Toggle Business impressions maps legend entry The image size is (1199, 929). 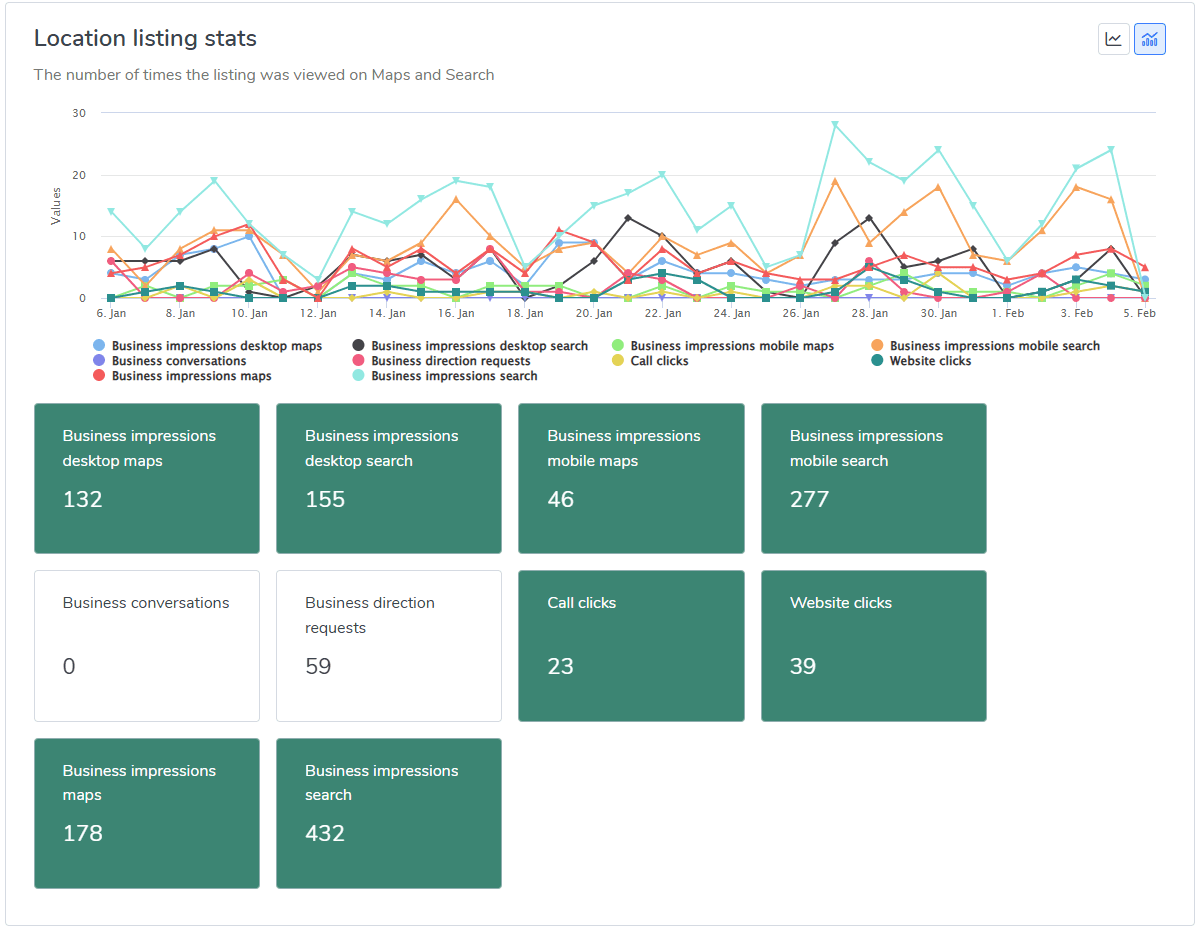click(182, 375)
